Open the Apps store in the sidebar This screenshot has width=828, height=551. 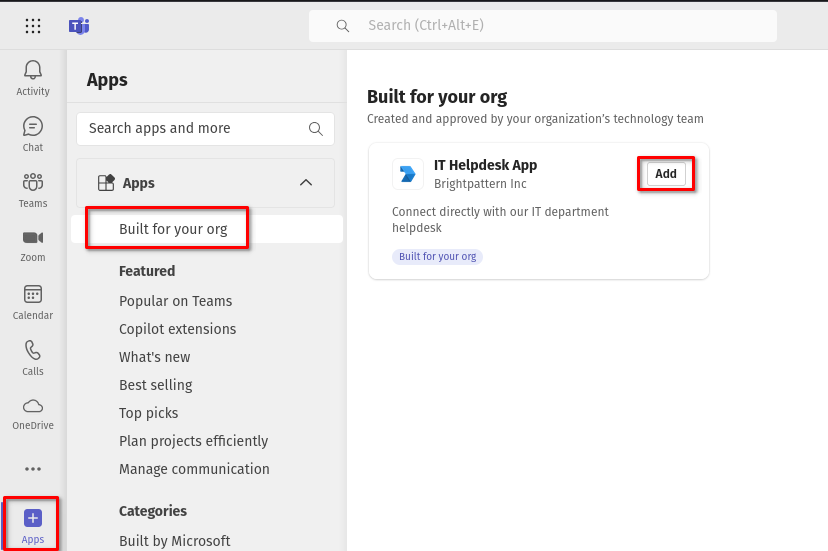(x=33, y=526)
